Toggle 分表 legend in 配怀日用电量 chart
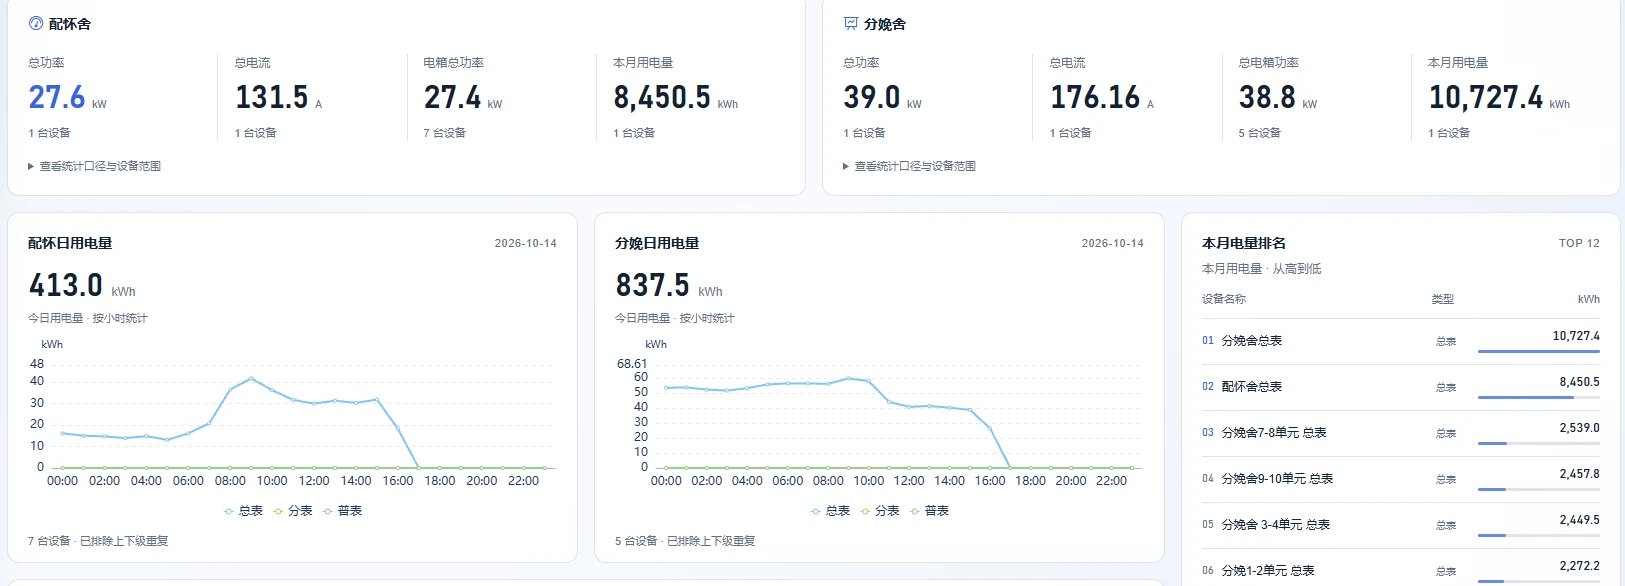The height and width of the screenshot is (586, 1625). tap(293, 511)
